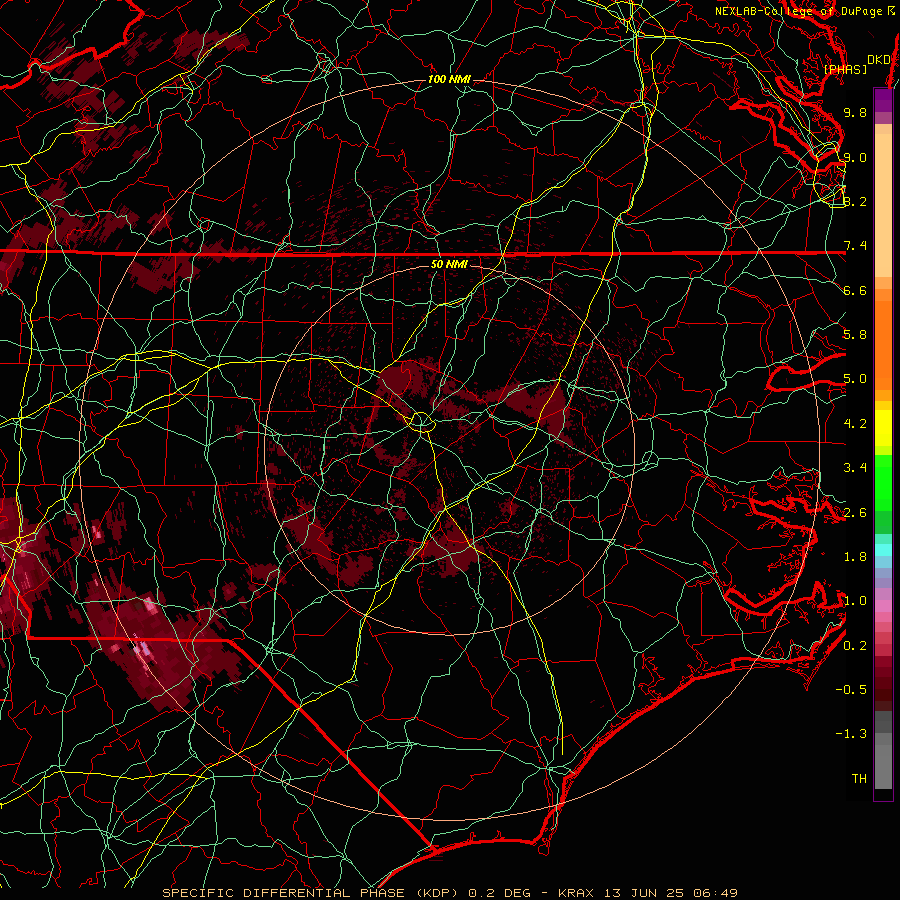Click the 50 NMI range ring label

point(449,264)
